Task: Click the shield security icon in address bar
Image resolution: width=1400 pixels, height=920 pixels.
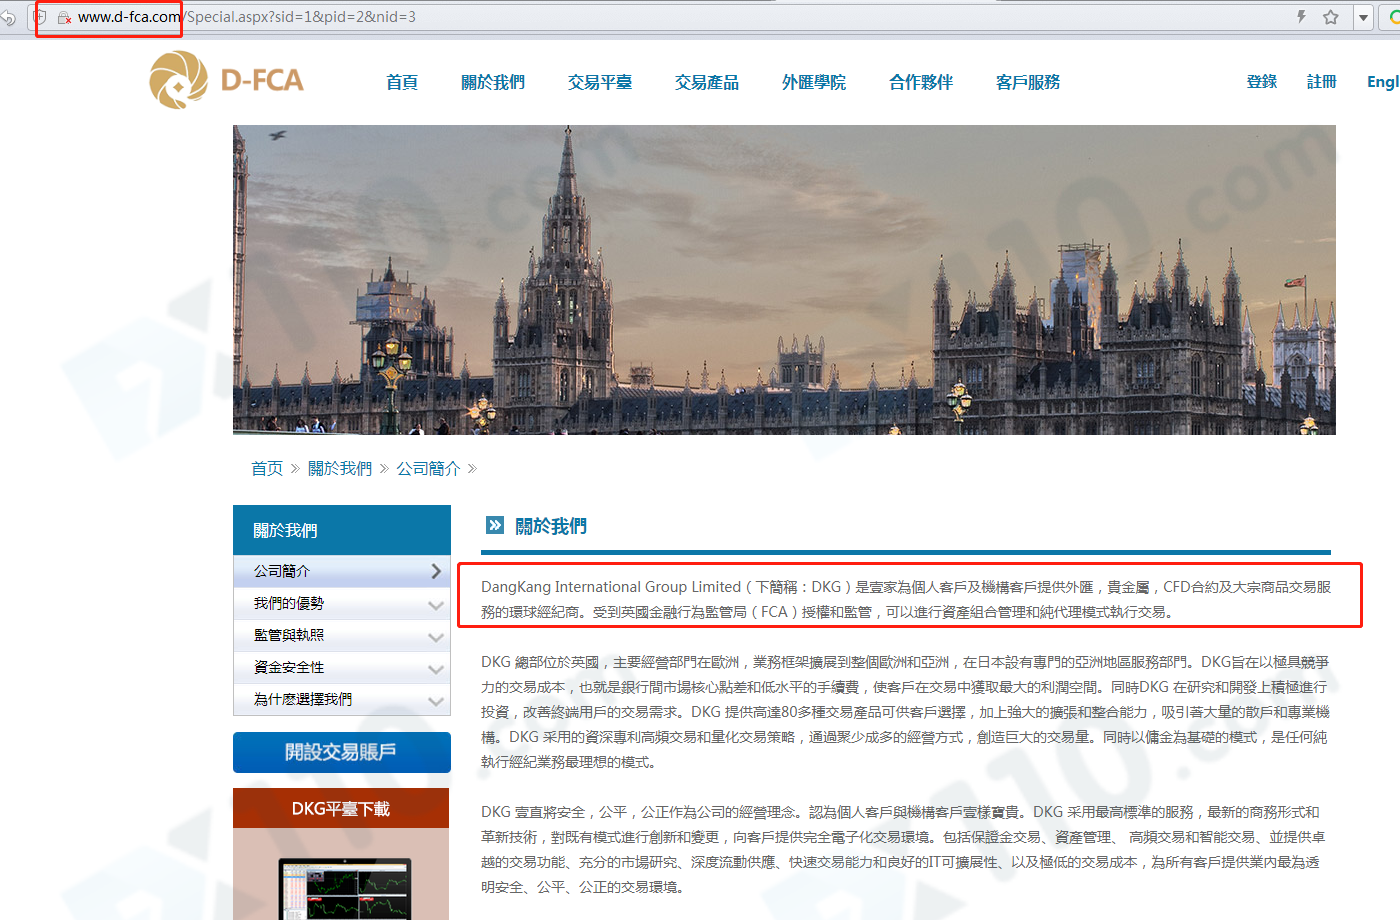Action: 40,17
